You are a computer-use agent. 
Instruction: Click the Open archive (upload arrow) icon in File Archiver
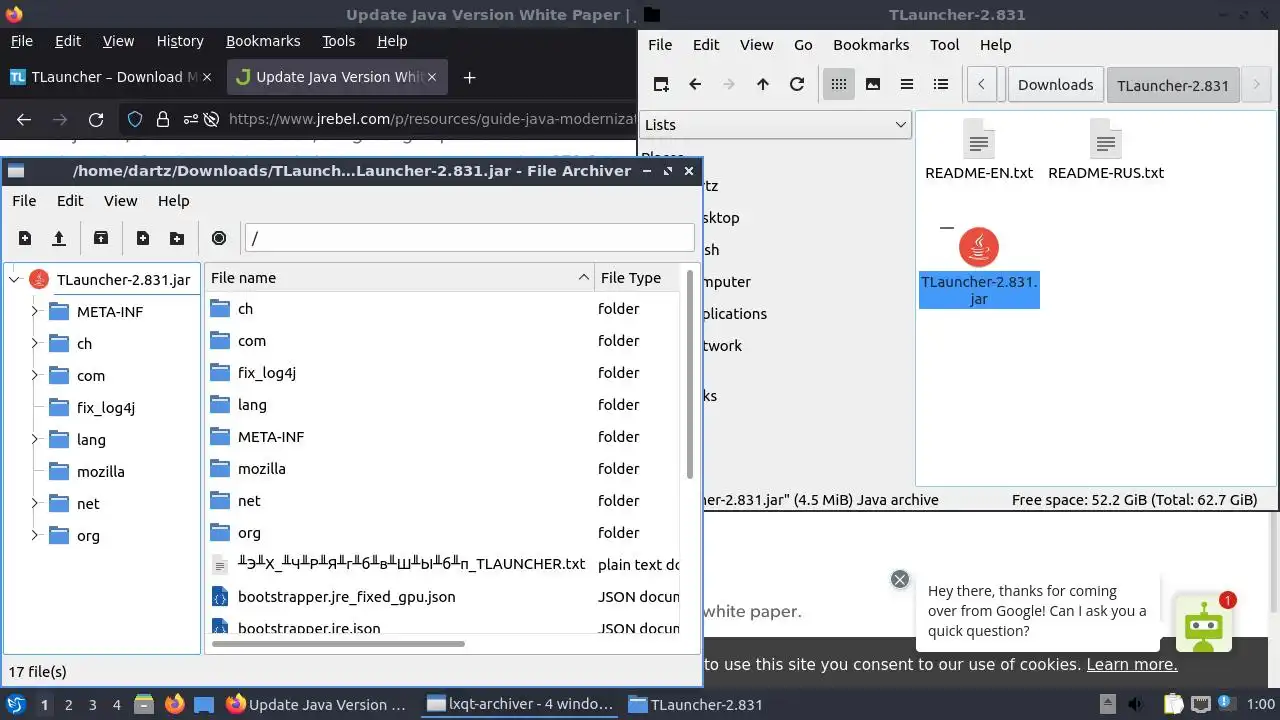point(59,238)
